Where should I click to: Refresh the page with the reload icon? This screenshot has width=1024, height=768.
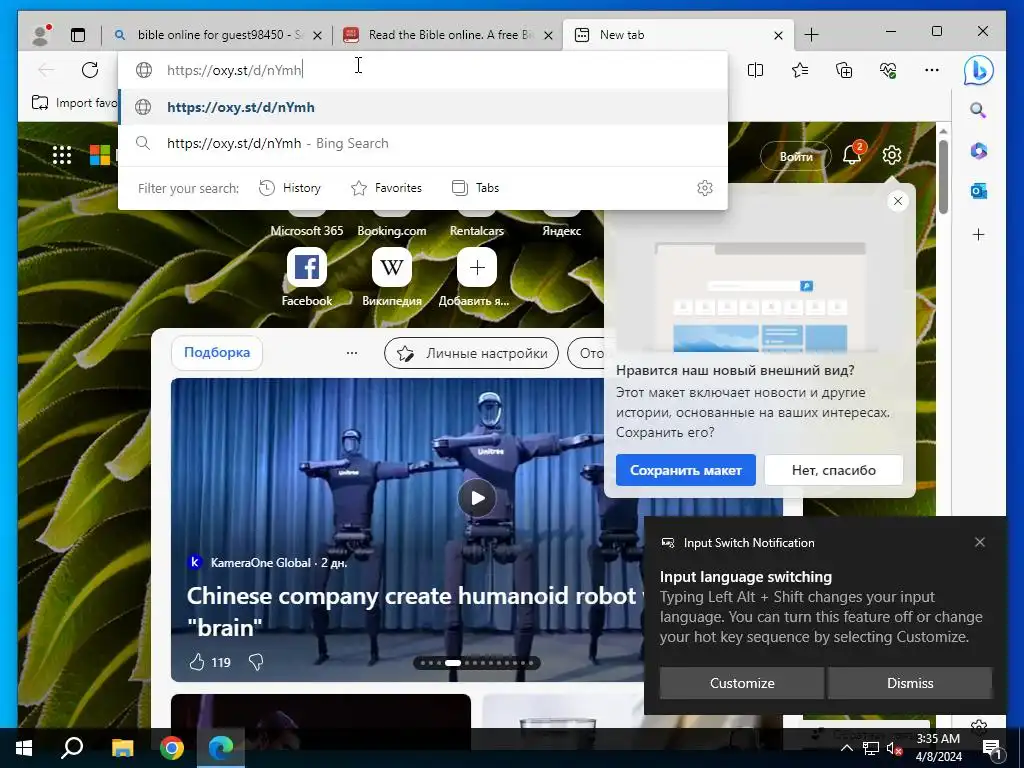point(90,70)
